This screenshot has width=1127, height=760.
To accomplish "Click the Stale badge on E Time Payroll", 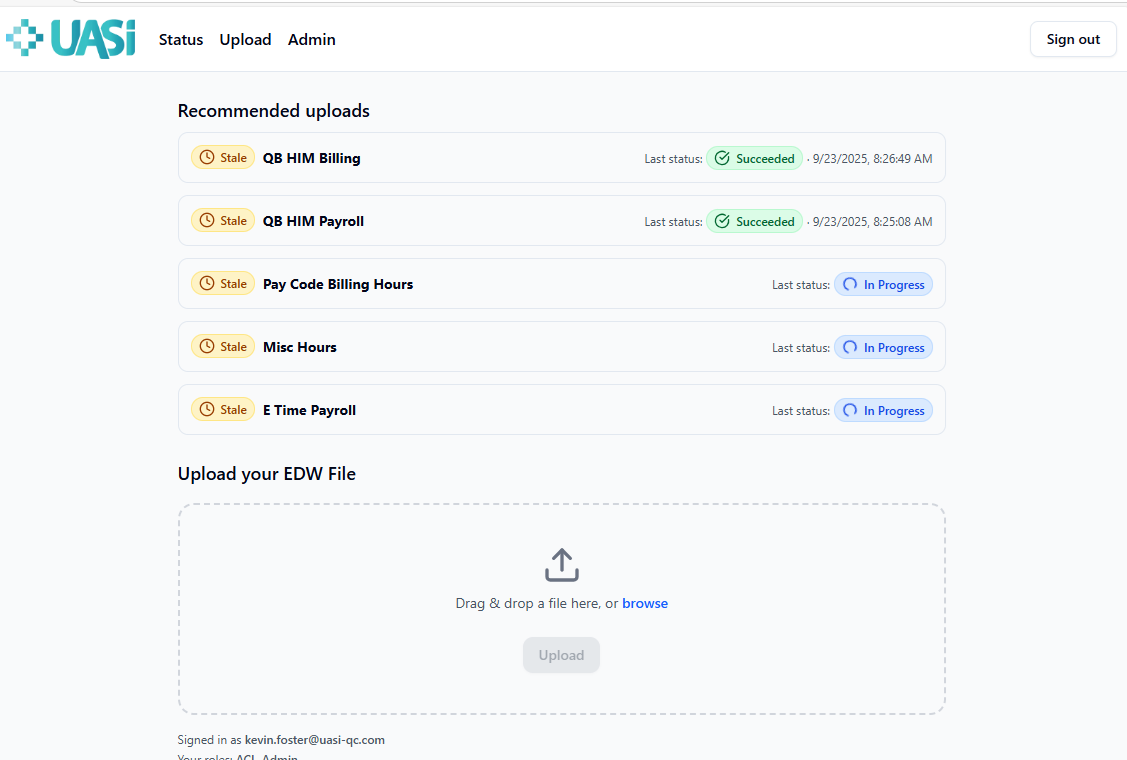I will coord(222,409).
